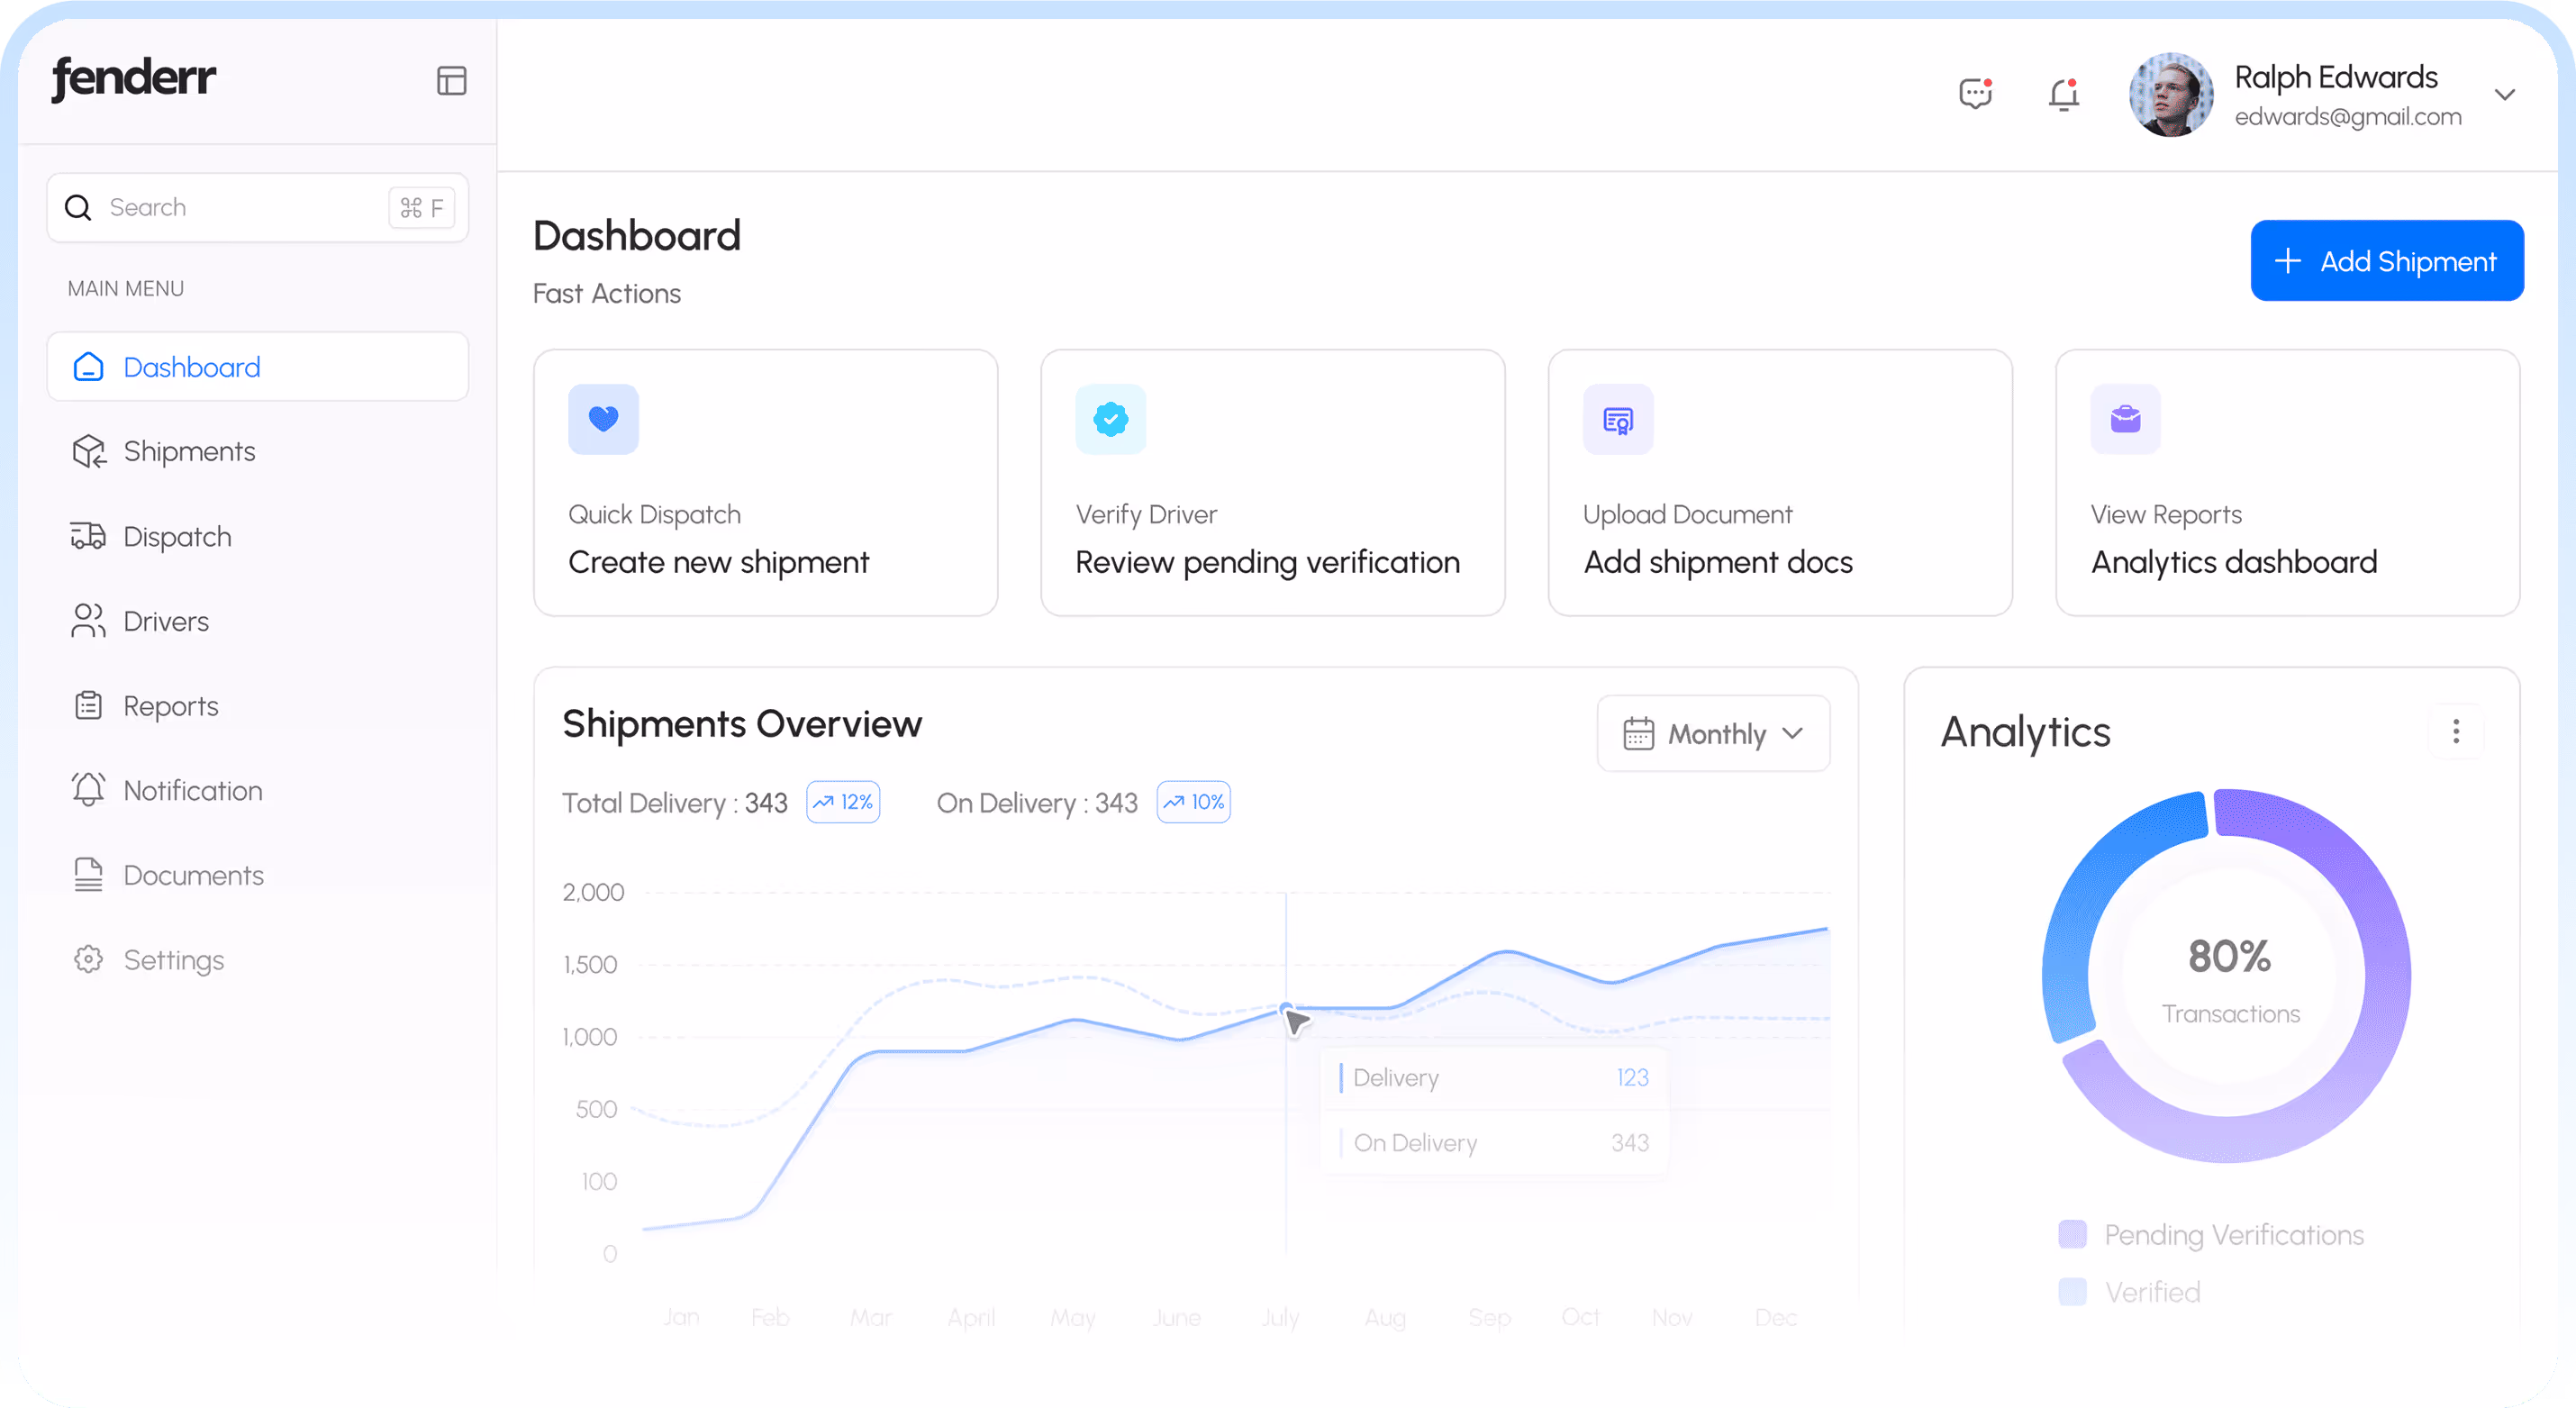Open the Reports icon in the sidebar

pos(88,705)
